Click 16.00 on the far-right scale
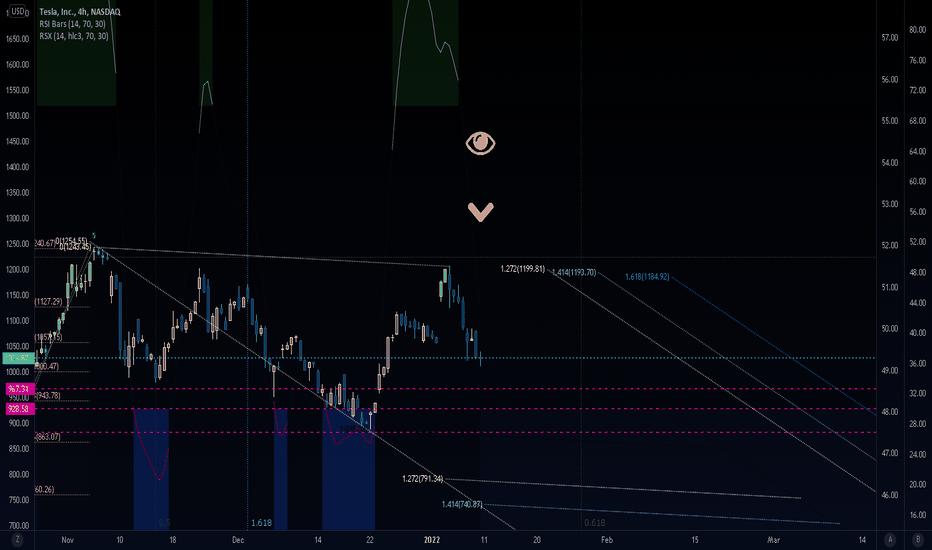The image size is (932, 550). pos(918,515)
